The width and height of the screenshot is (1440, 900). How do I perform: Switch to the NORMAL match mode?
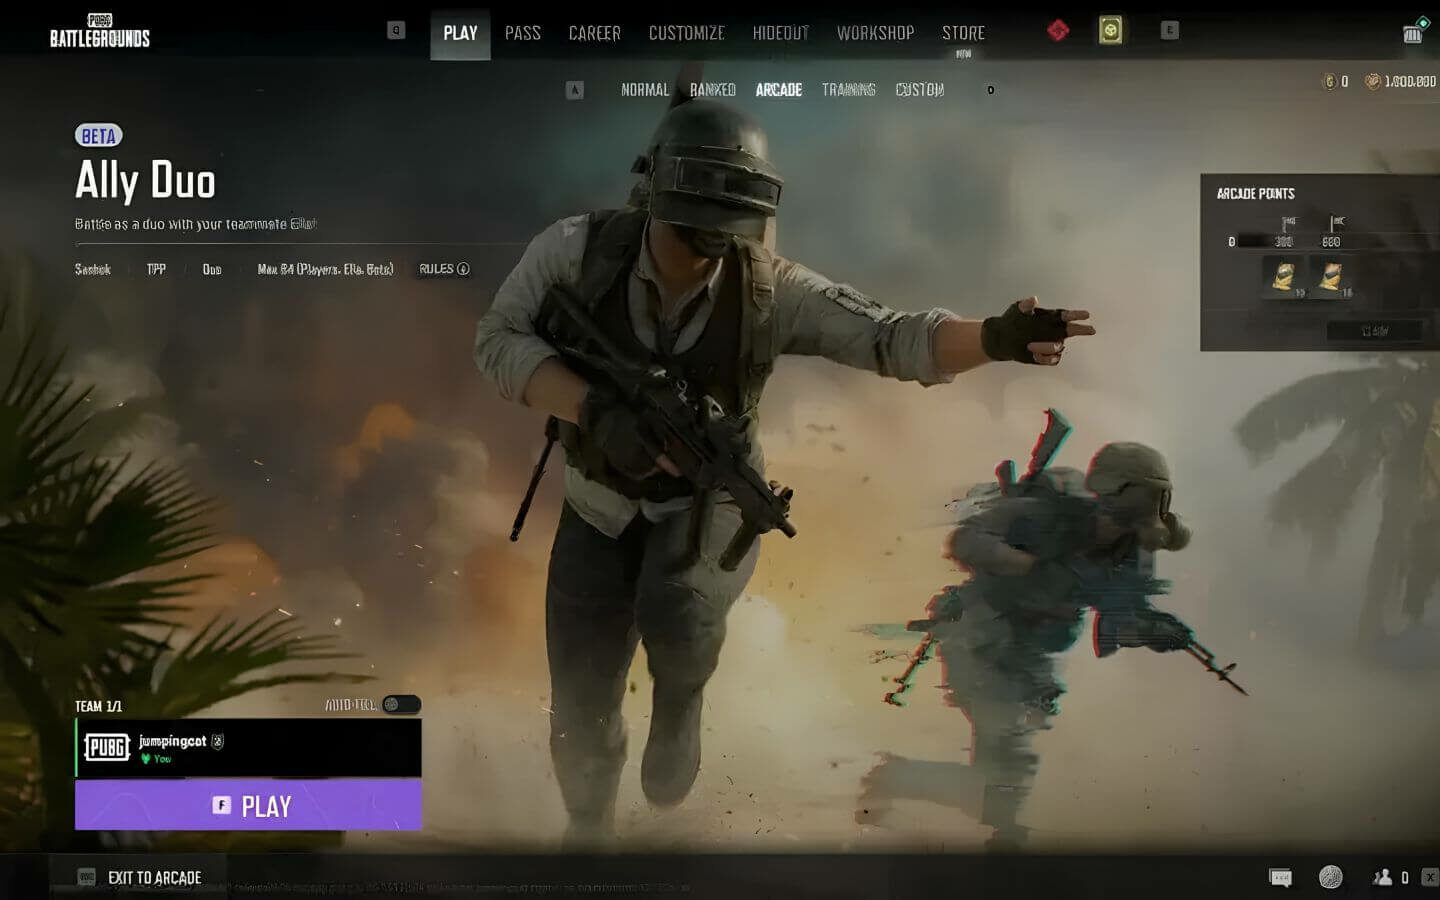645,90
